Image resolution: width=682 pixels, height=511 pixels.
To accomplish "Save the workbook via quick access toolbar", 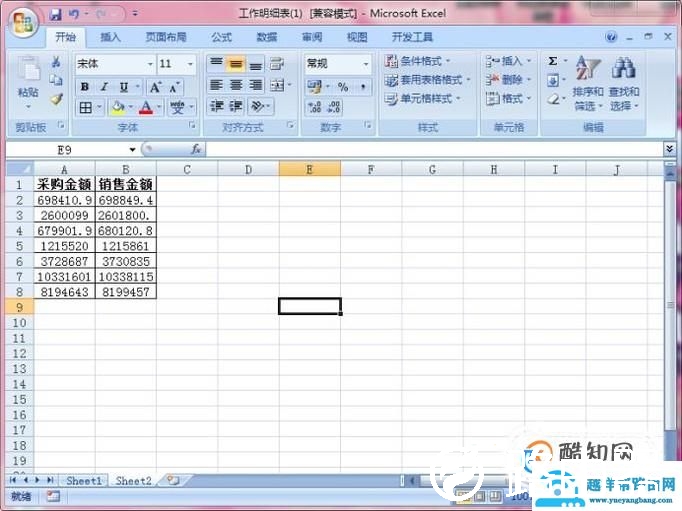I will 56,15.
